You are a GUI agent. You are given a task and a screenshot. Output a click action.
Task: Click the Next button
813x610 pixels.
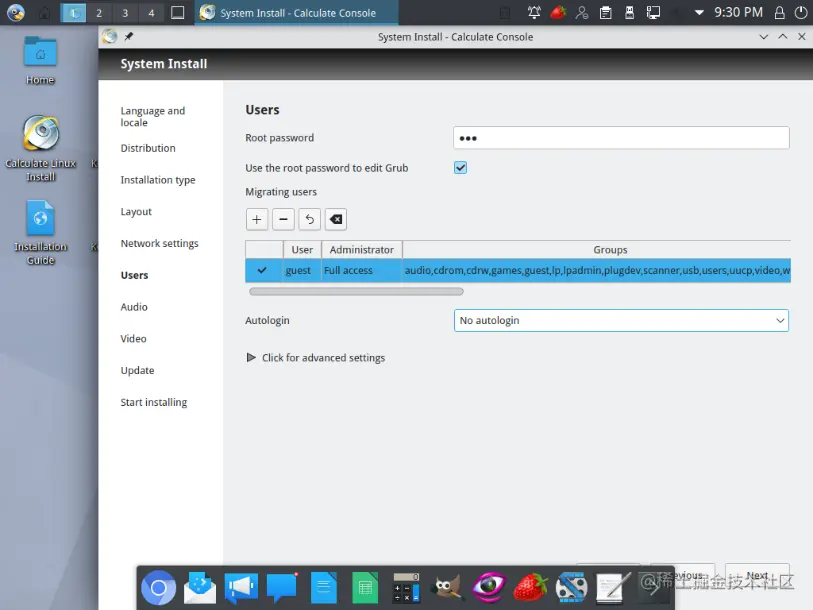click(x=757, y=575)
